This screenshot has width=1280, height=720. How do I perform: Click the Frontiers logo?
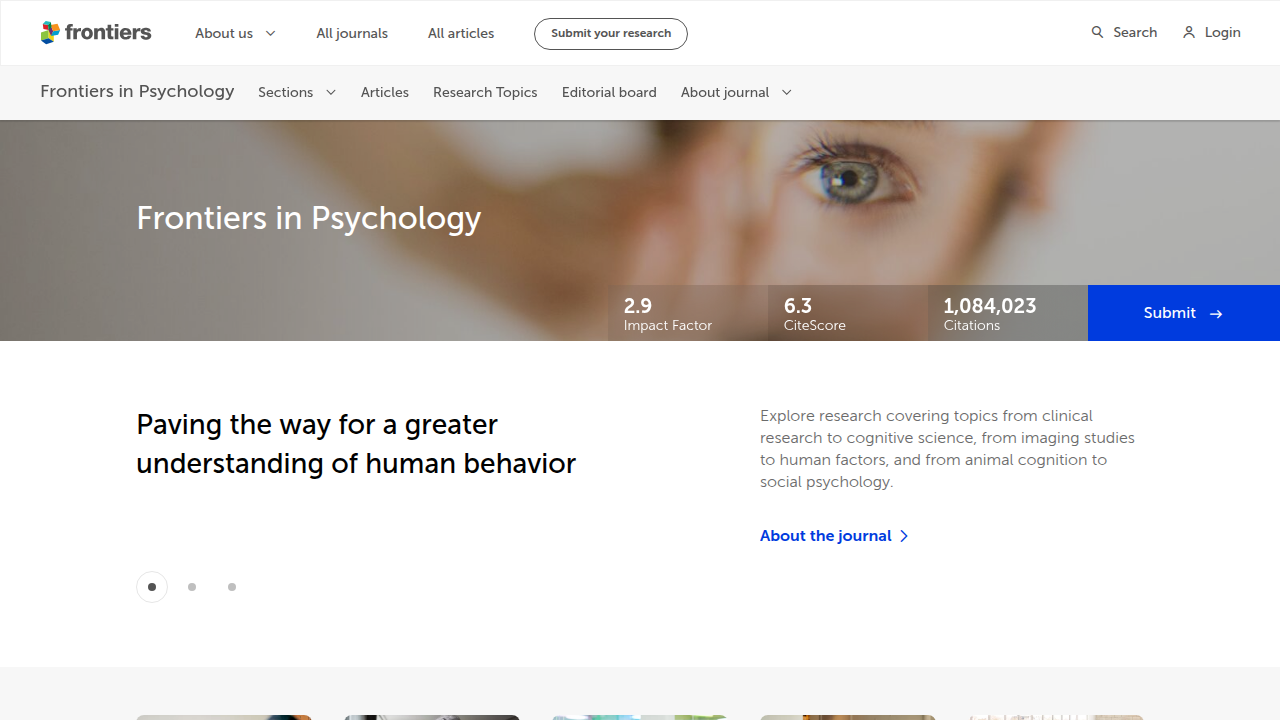click(x=96, y=32)
